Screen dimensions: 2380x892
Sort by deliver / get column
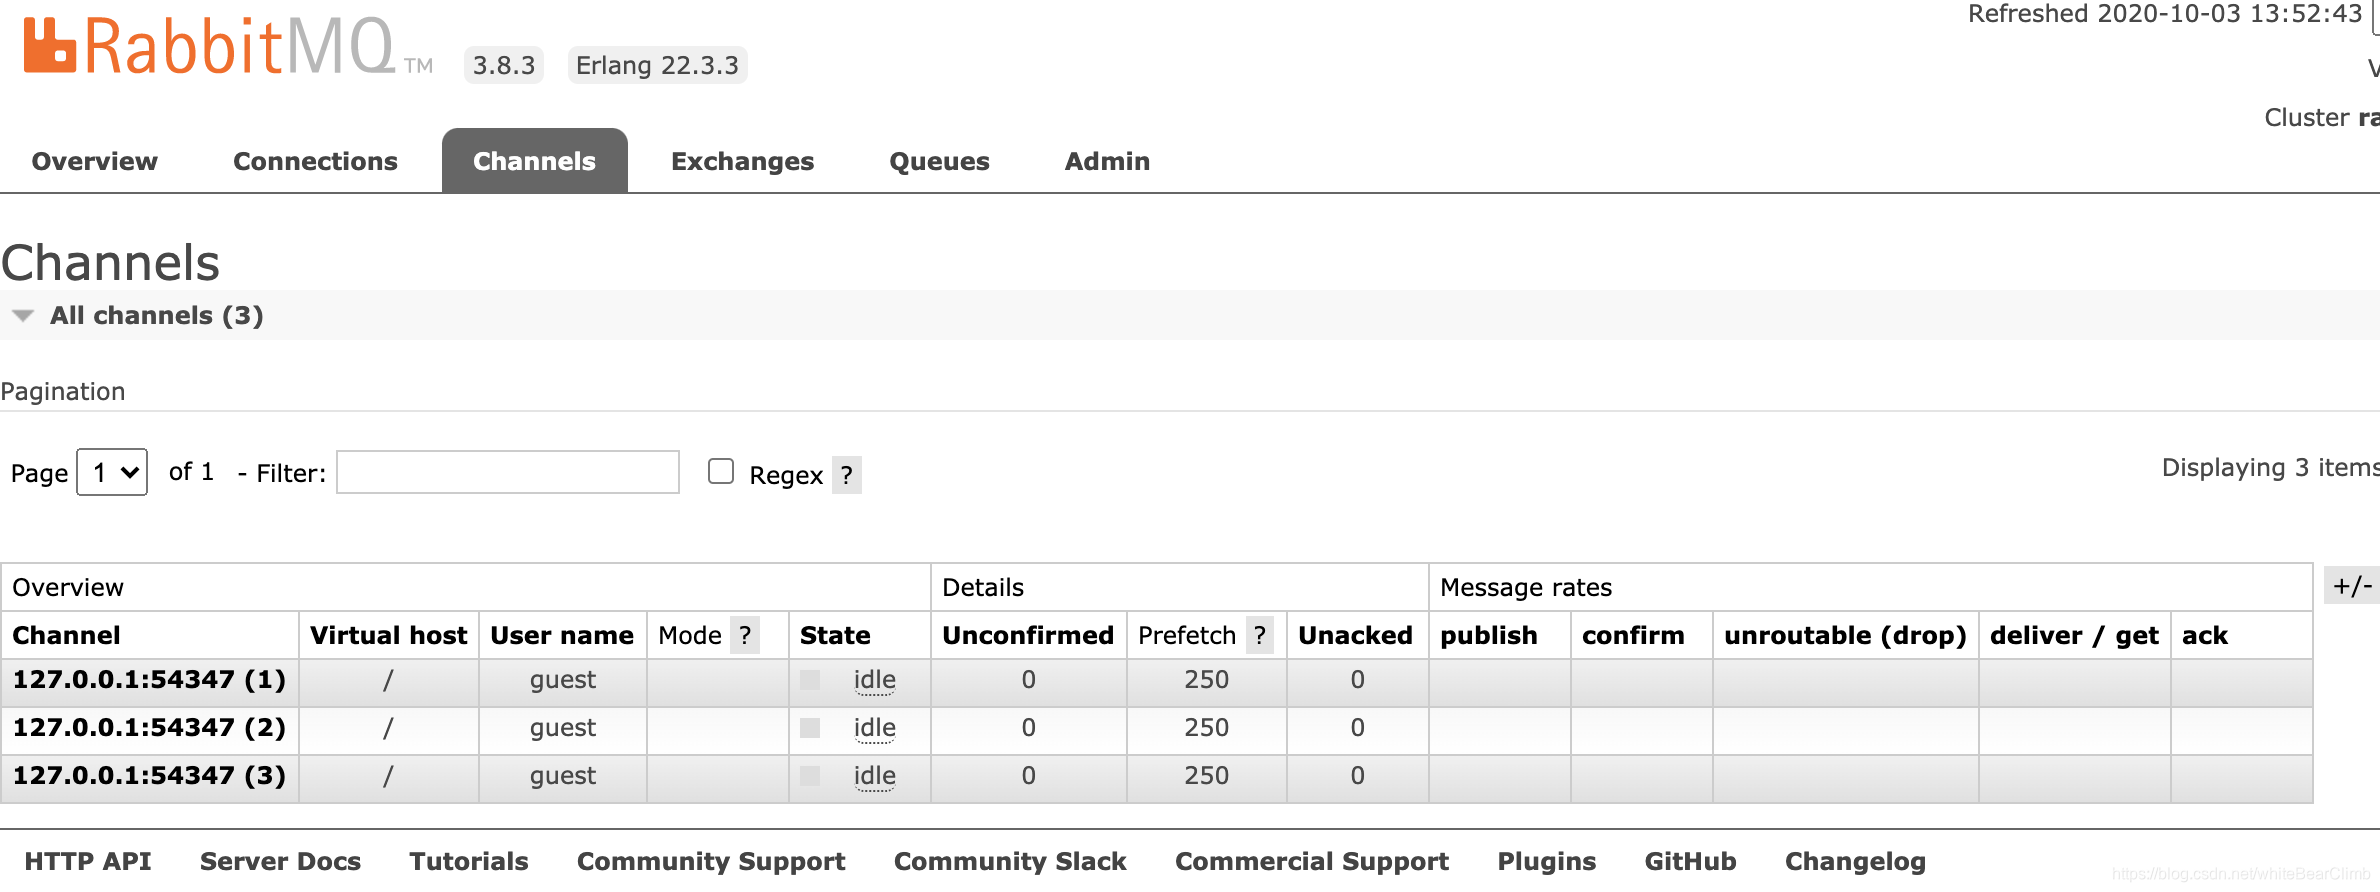pyautogui.click(x=2074, y=635)
